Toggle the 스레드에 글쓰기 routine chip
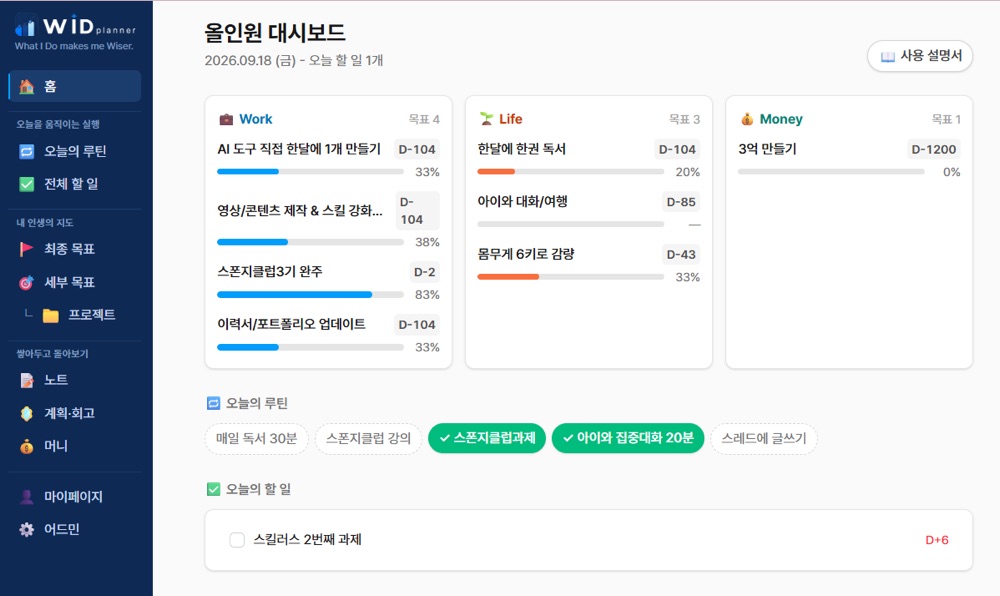This screenshot has height=596, width=1000. tap(763, 439)
